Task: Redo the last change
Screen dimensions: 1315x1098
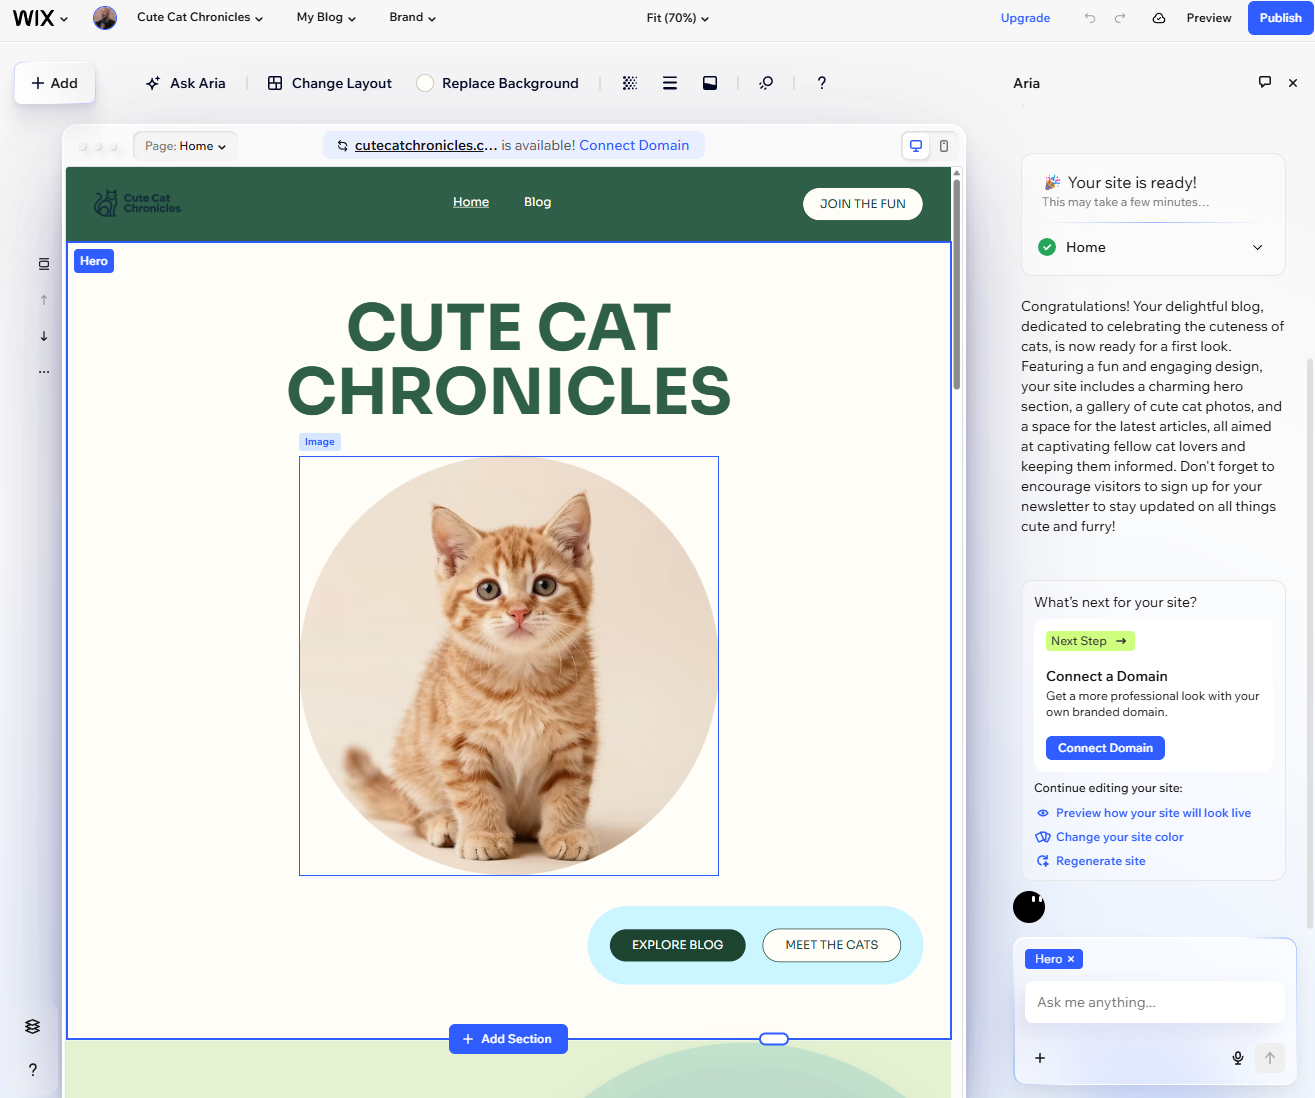Action: 1120,17
